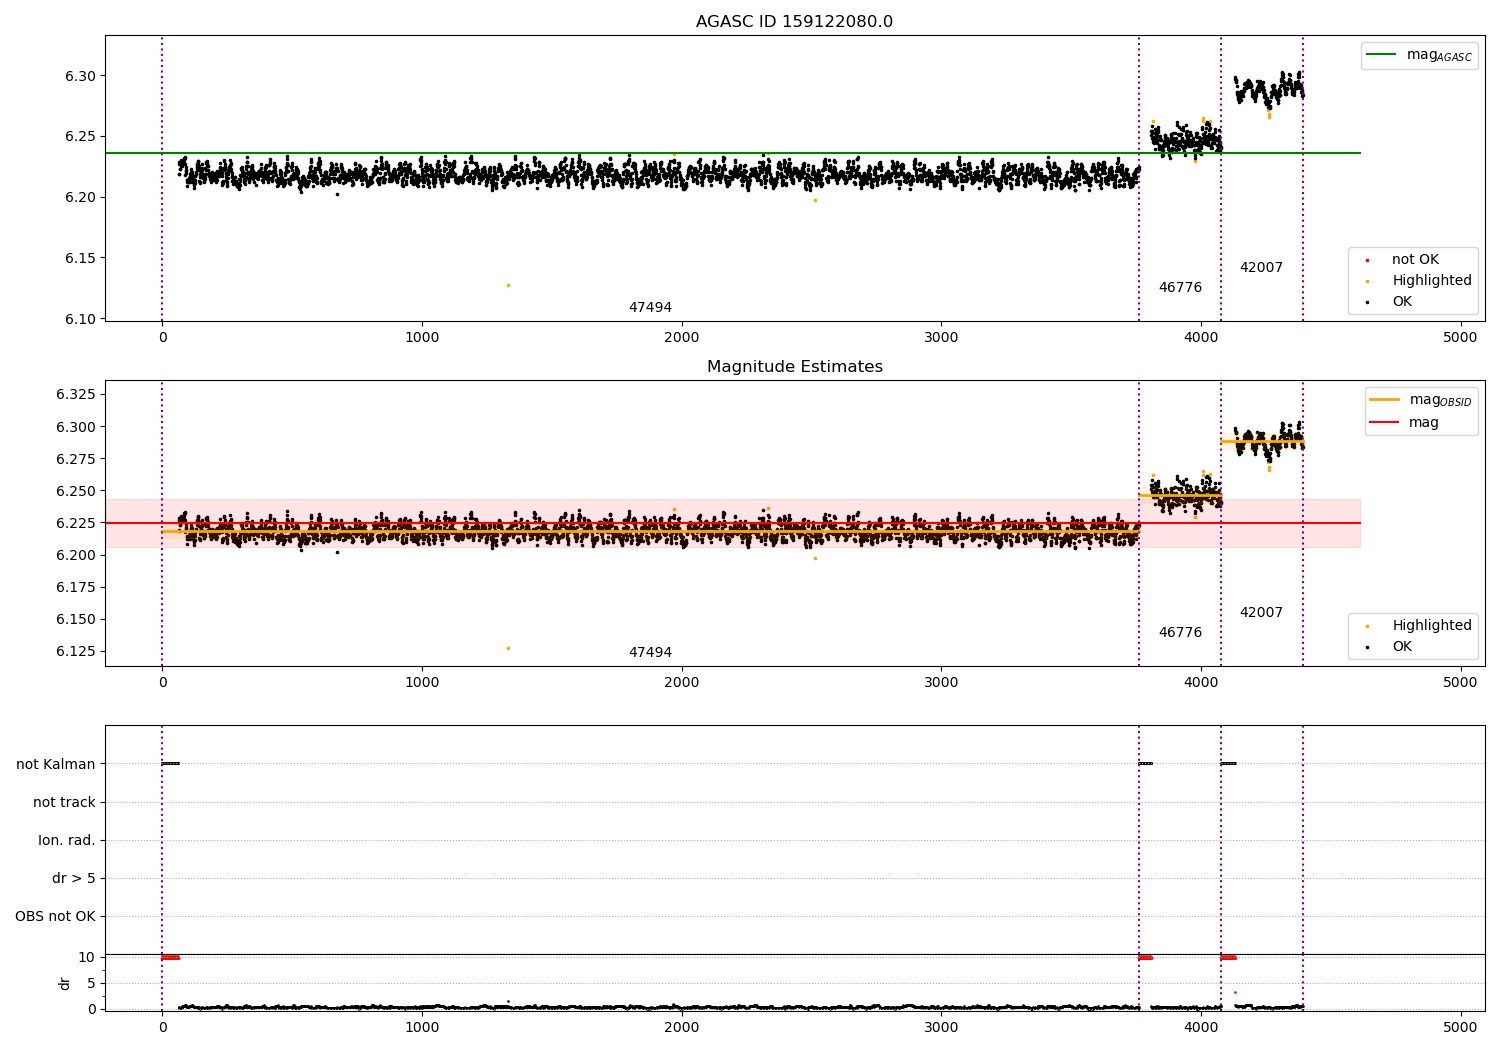The width and height of the screenshot is (1500, 1050).
Task: Click the 6.30 y-tick label in top plot
Action: point(80,76)
